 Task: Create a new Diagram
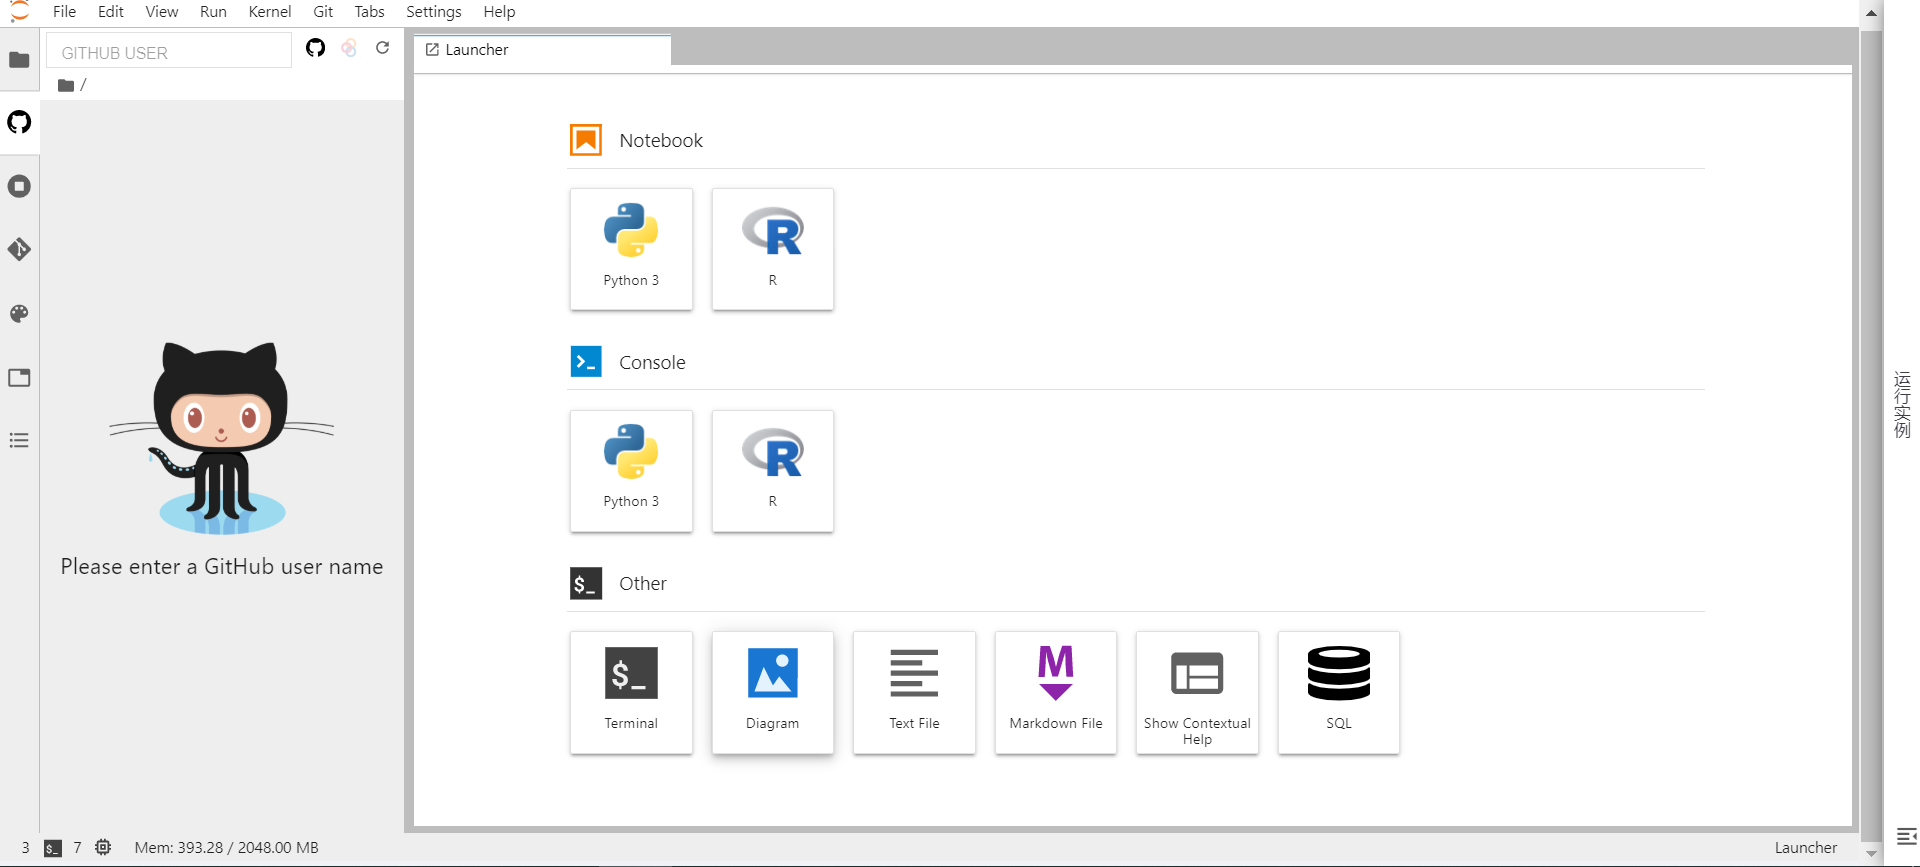click(772, 692)
